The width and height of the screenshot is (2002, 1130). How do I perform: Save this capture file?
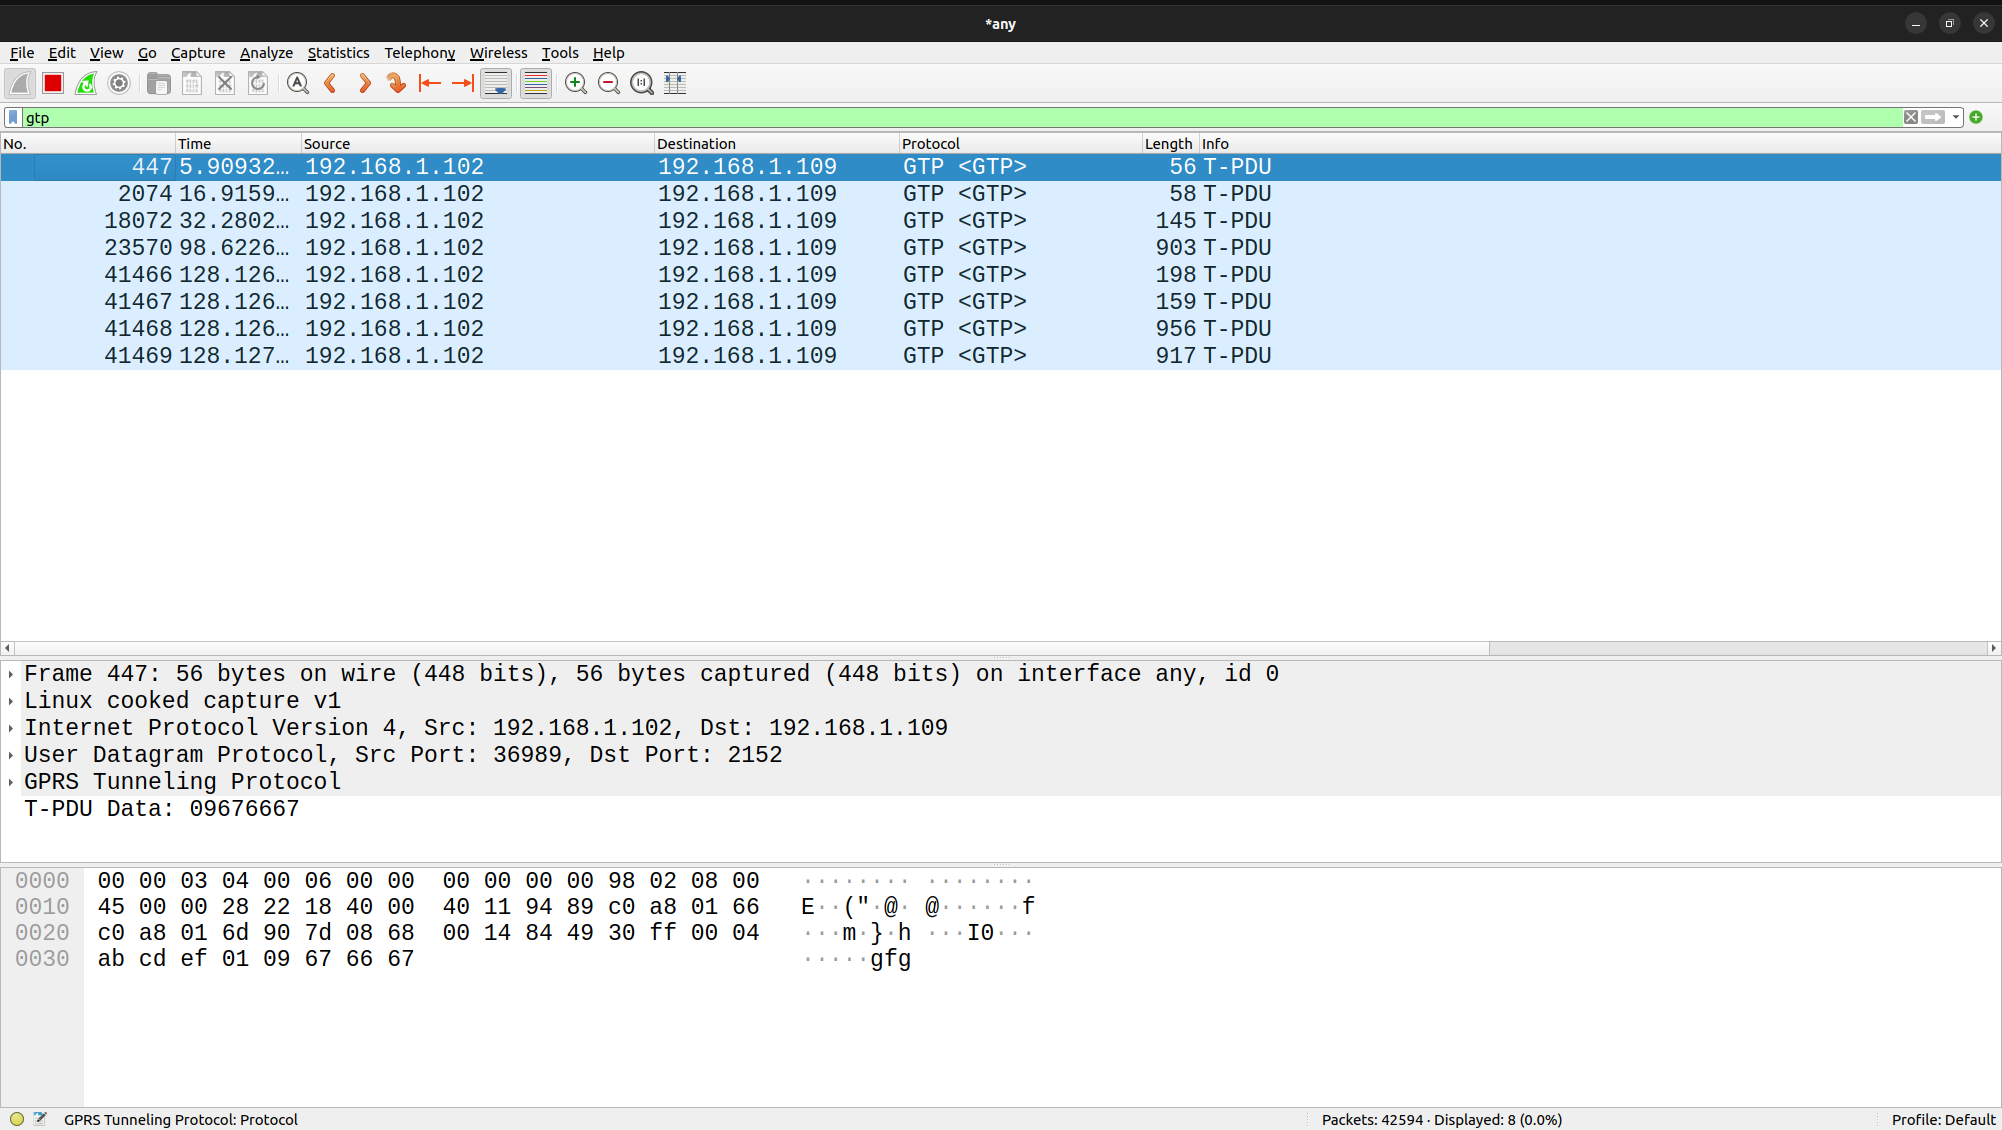tap(192, 84)
